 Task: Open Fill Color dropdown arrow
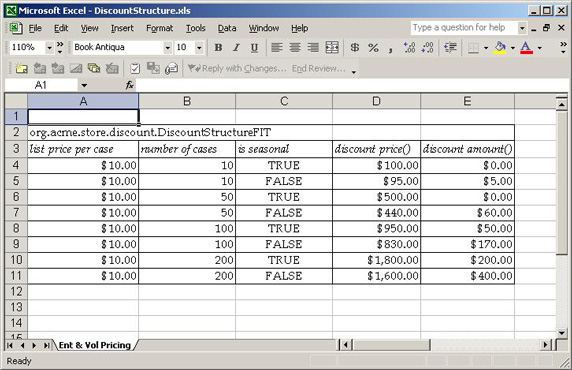(513, 48)
